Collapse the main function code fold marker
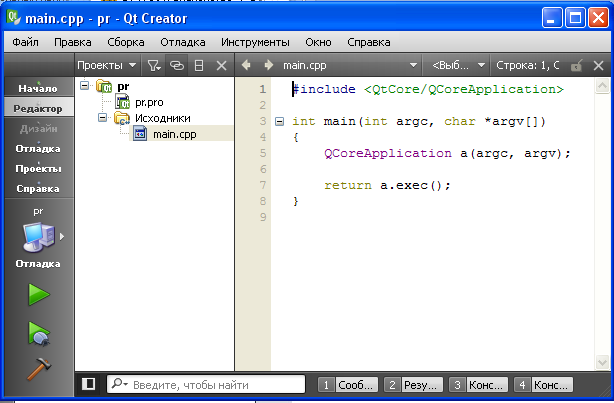The width and height of the screenshot is (614, 403). tap(279, 121)
